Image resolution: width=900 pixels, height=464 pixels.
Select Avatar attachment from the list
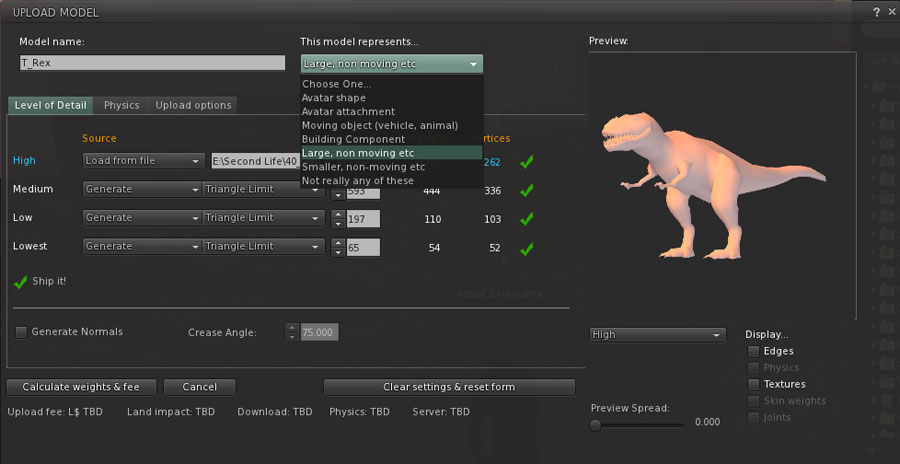click(x=348, y=112)
